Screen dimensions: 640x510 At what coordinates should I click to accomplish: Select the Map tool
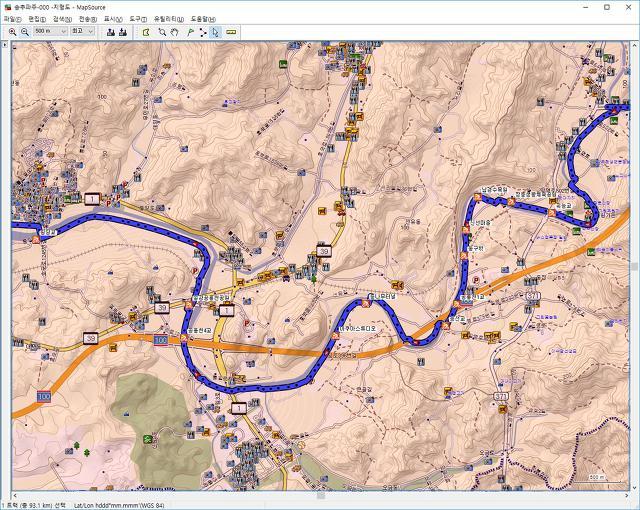tap(146, 32)
